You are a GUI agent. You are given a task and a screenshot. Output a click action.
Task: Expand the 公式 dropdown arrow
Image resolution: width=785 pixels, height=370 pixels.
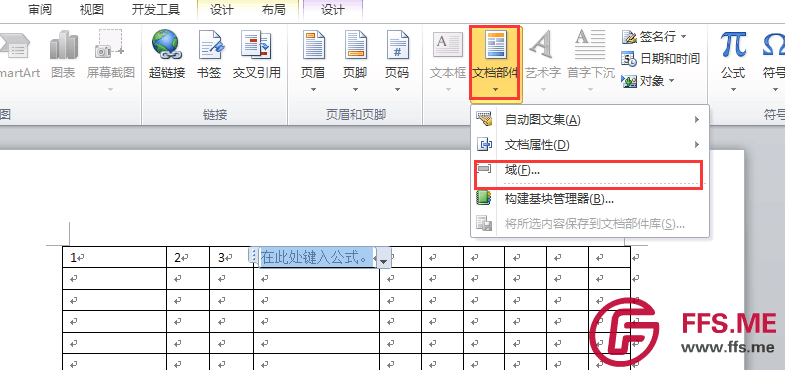point(733,90)
